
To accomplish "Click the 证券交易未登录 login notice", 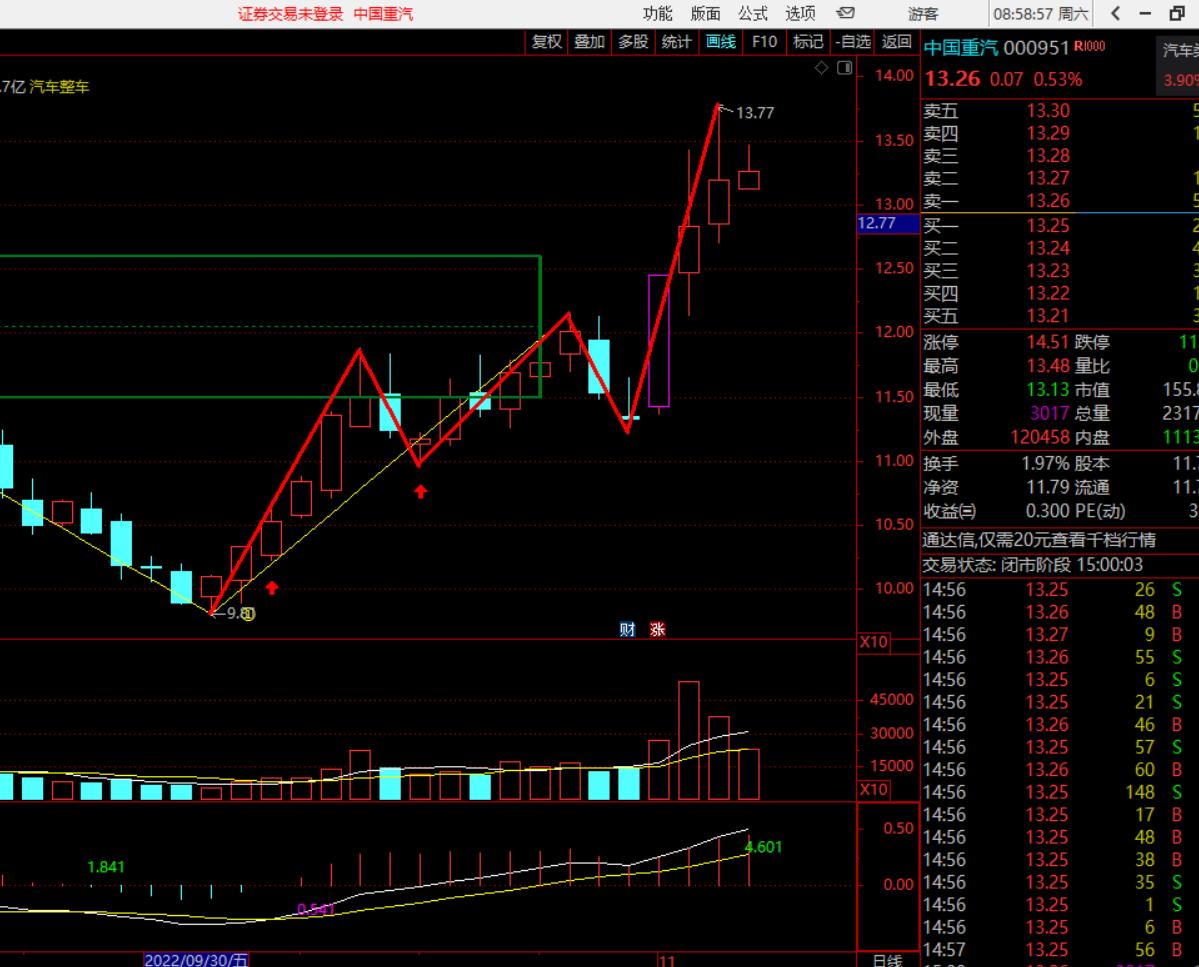I will 291,14.
